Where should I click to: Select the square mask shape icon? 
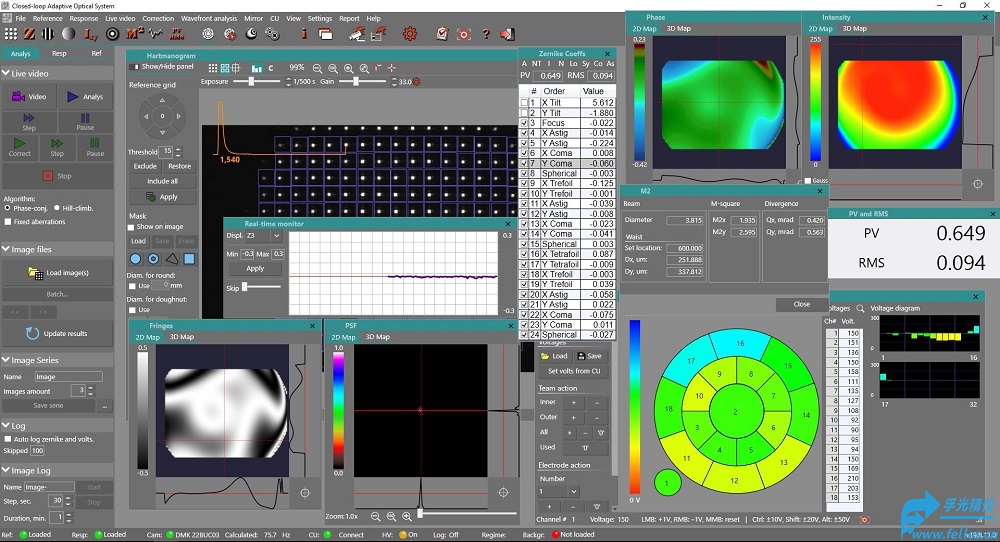[x=189, y=258]
